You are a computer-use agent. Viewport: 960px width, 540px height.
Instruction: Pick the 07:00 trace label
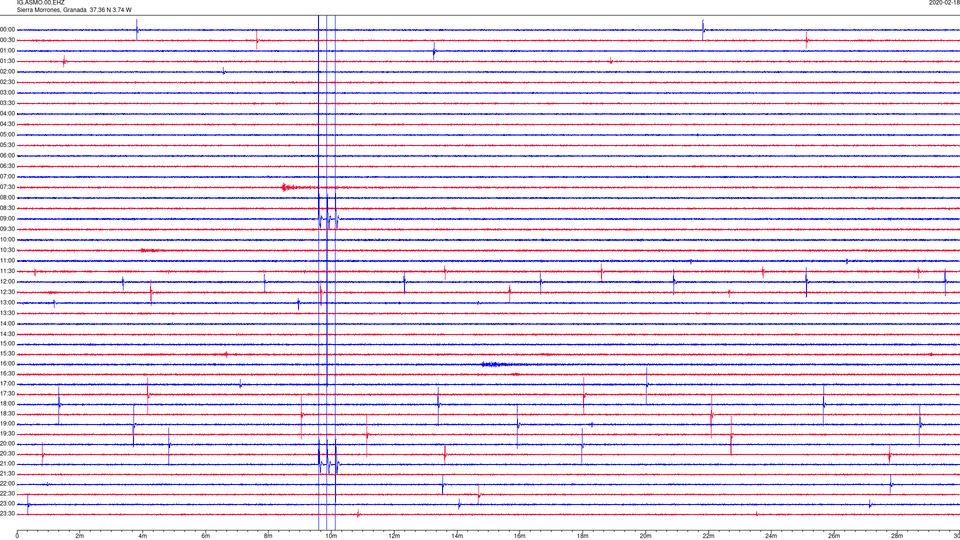tap(8, 177)
